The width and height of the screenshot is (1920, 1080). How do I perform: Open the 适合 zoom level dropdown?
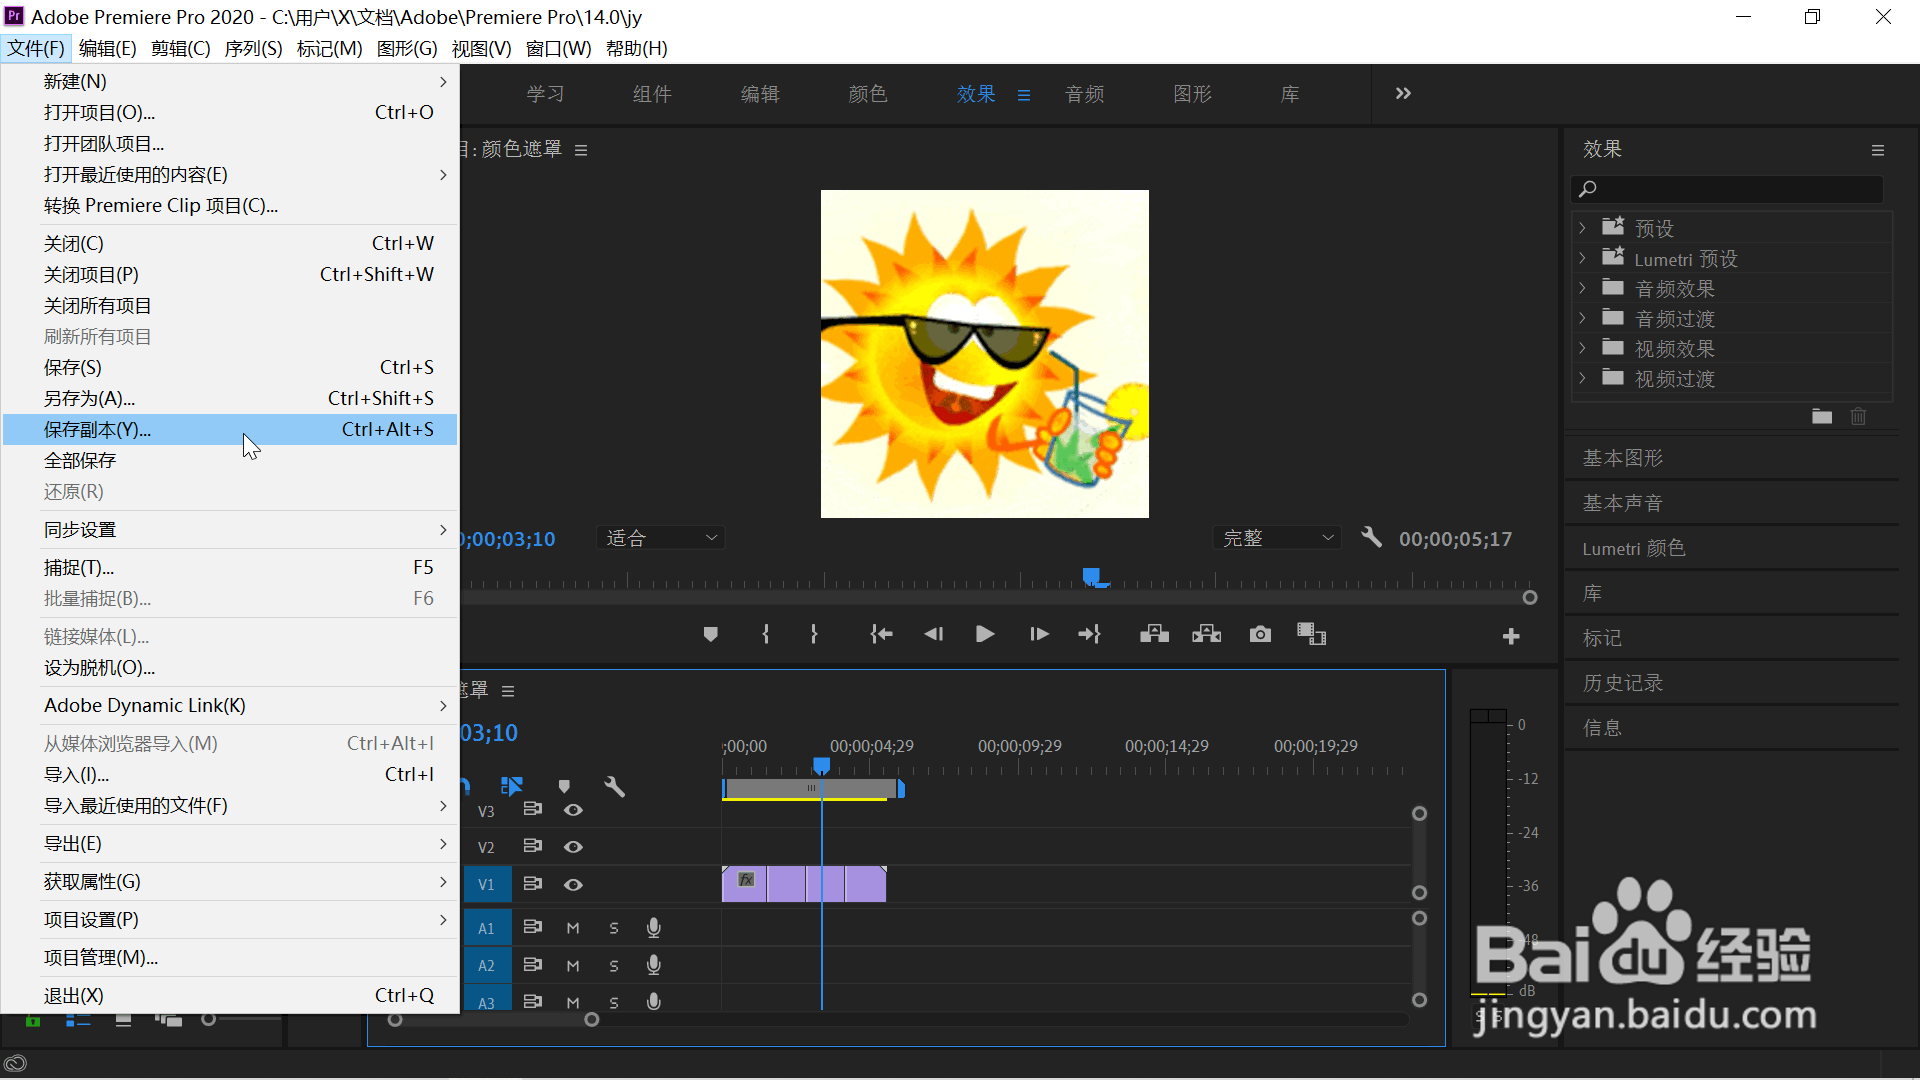(x=661, y=538)
